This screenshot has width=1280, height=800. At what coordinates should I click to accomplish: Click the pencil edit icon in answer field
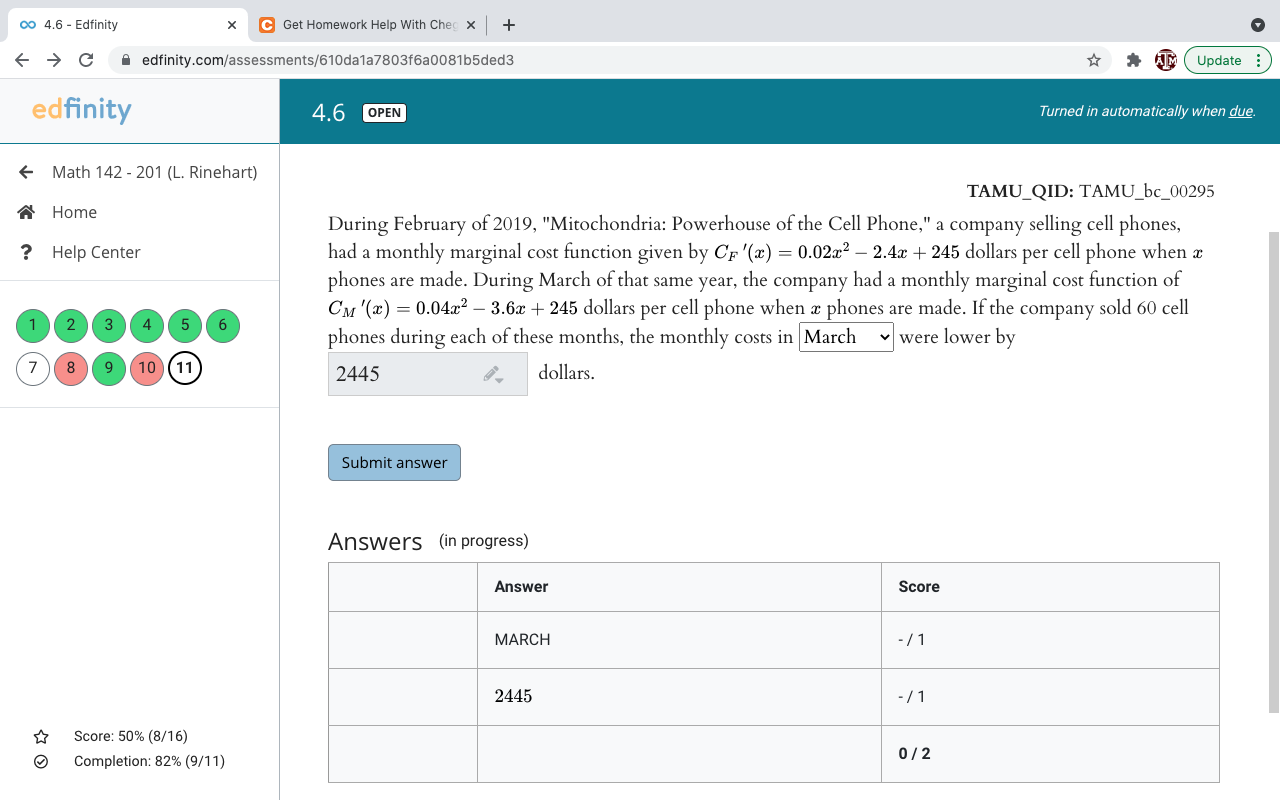(491, 373)
